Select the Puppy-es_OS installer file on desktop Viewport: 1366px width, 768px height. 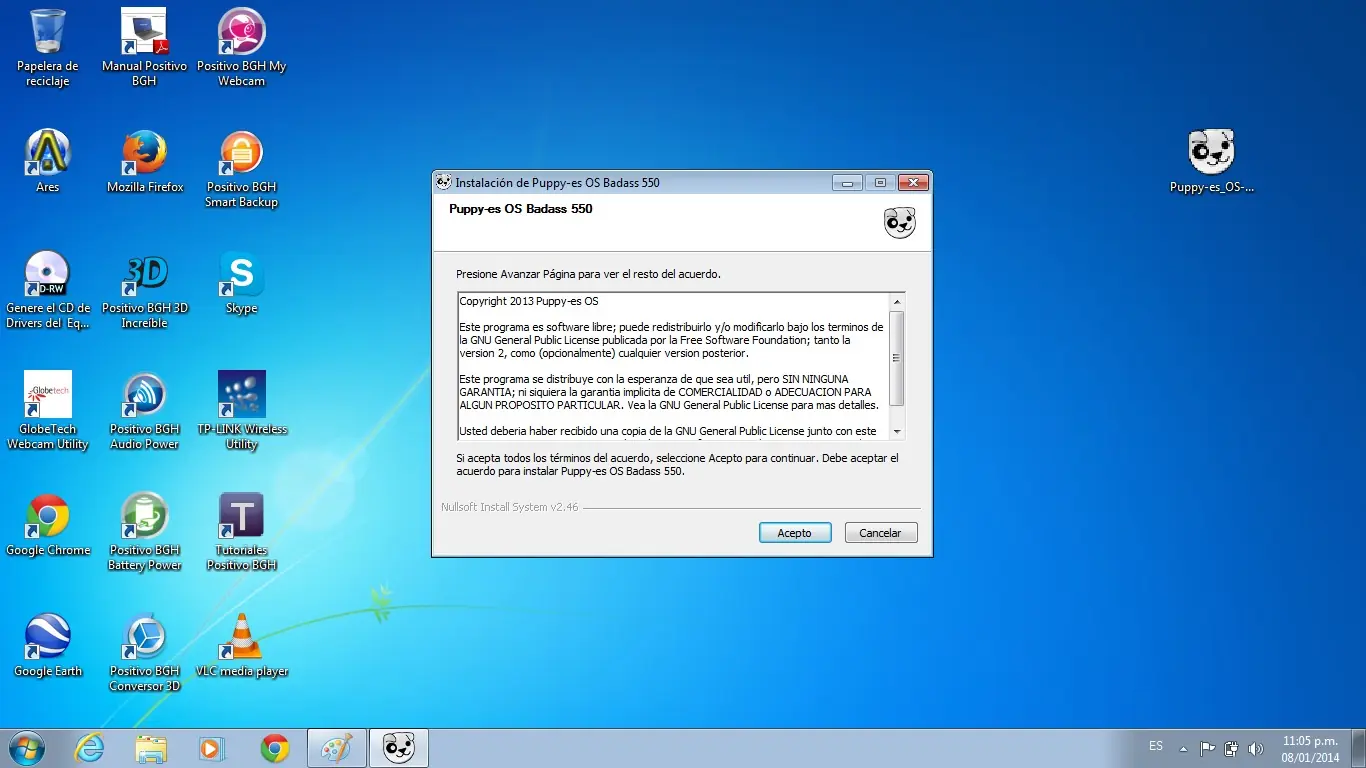(1211, 161)
